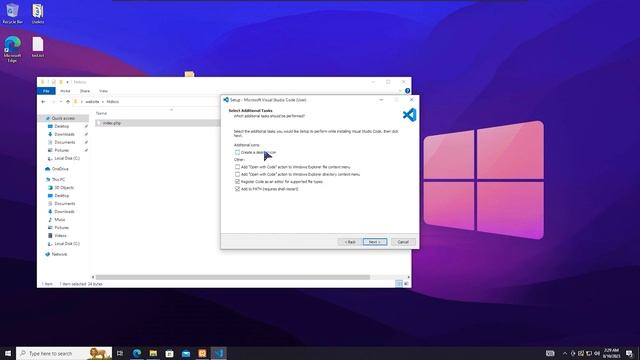640x360 pixels.
Task: Open pinned Desktop under Quick access
Action: [62, 127]
